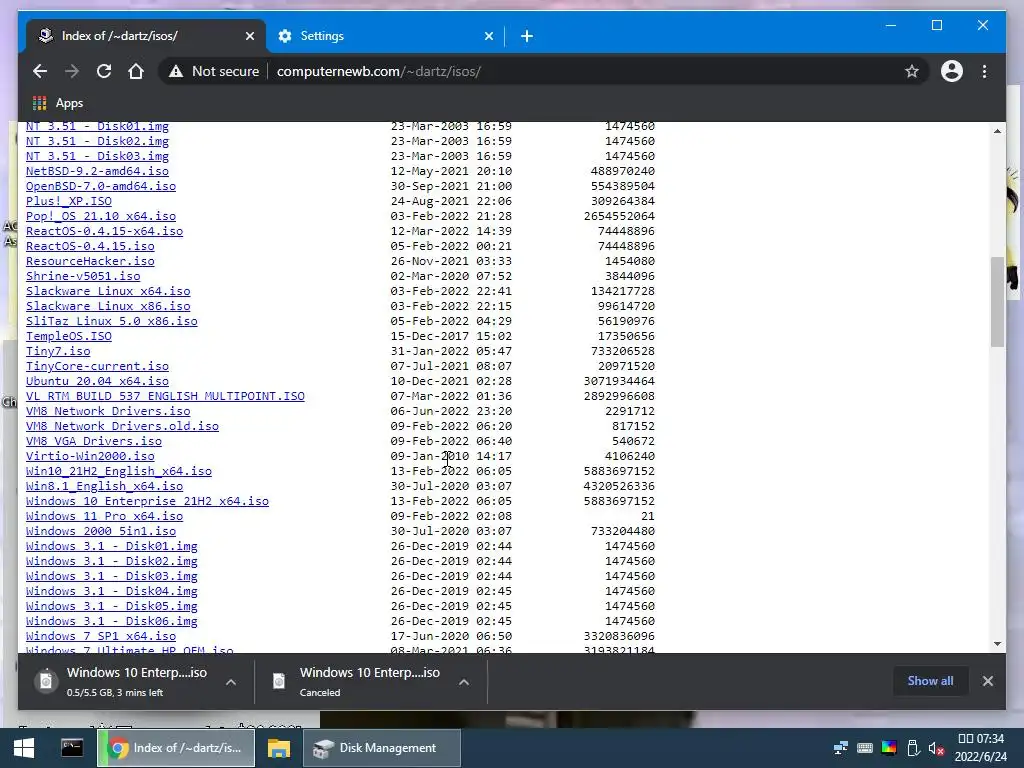1024x768 pixels.
Task: Select the Index of /~dartz/isos/ tab
Action: (x=146, y=36)
